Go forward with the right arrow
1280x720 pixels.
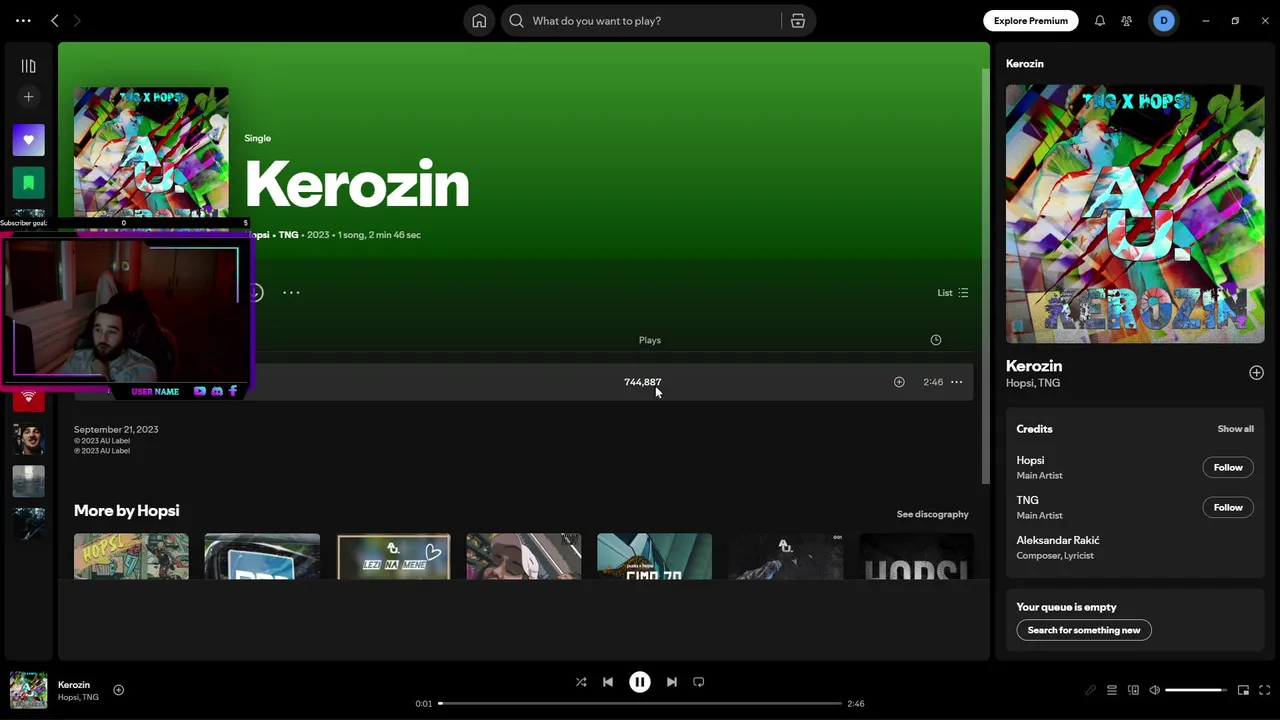tap(77, 20)
